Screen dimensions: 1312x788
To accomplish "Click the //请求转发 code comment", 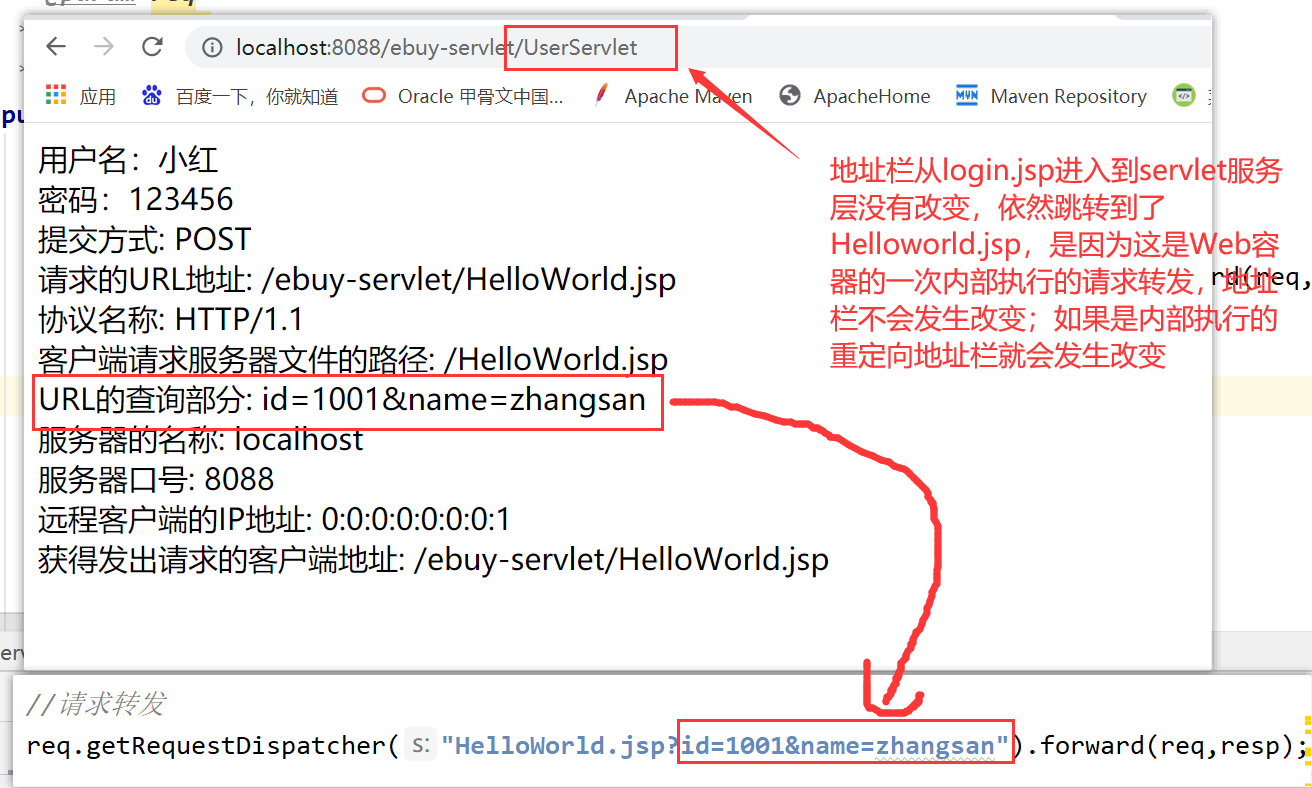I will point(95,704).
